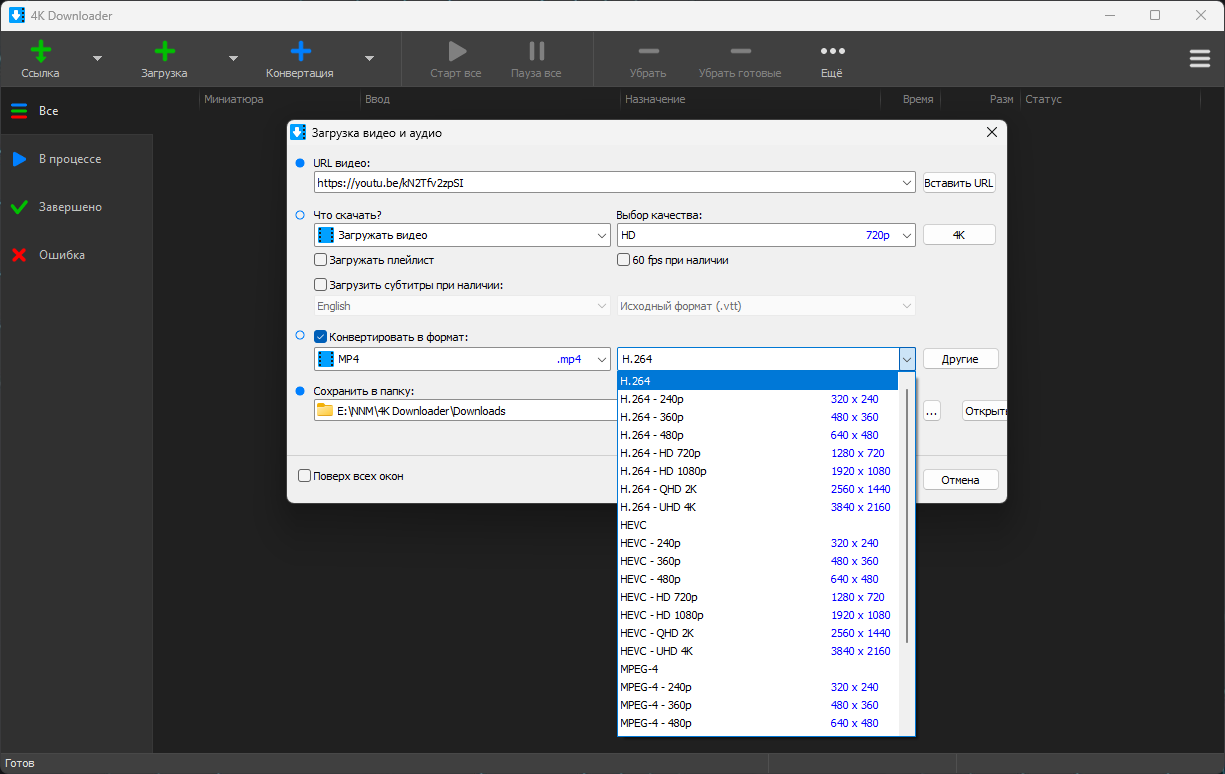Click the Что скачать radio indicator

[x=300, y=215]
